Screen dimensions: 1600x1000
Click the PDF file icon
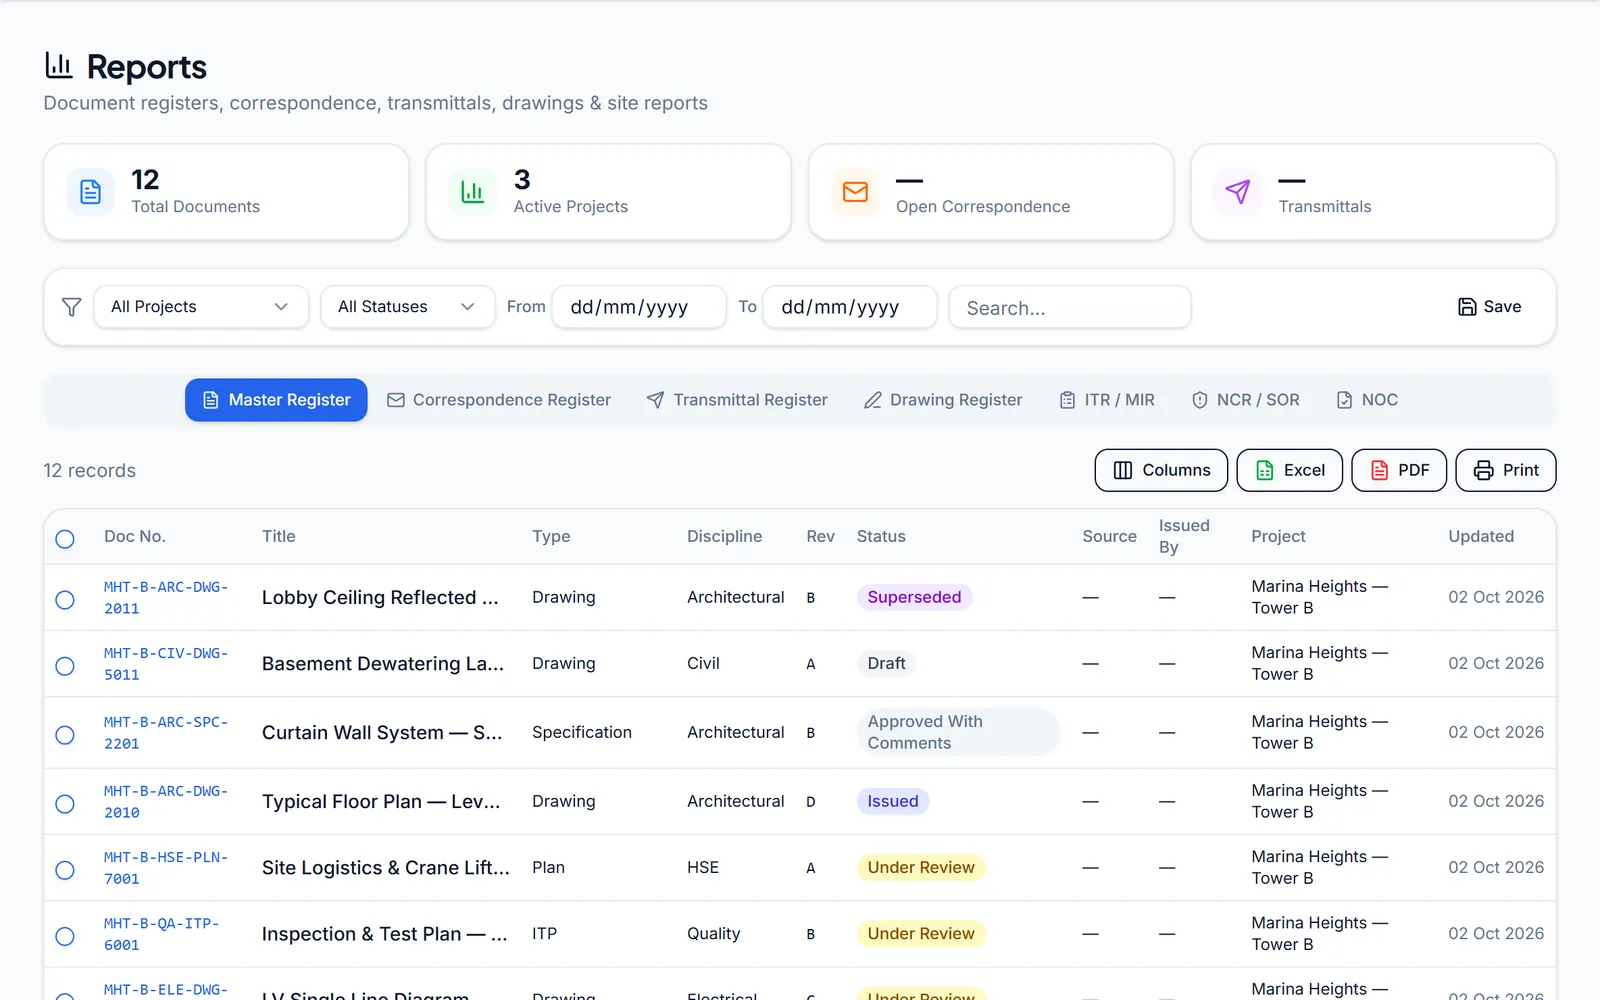click(1380, 470)
